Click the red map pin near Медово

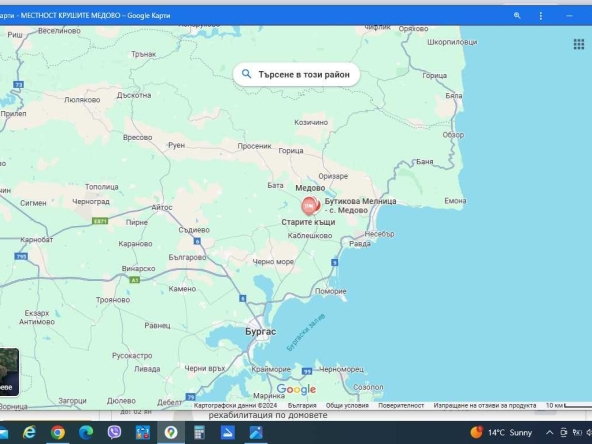pos(310,205)
